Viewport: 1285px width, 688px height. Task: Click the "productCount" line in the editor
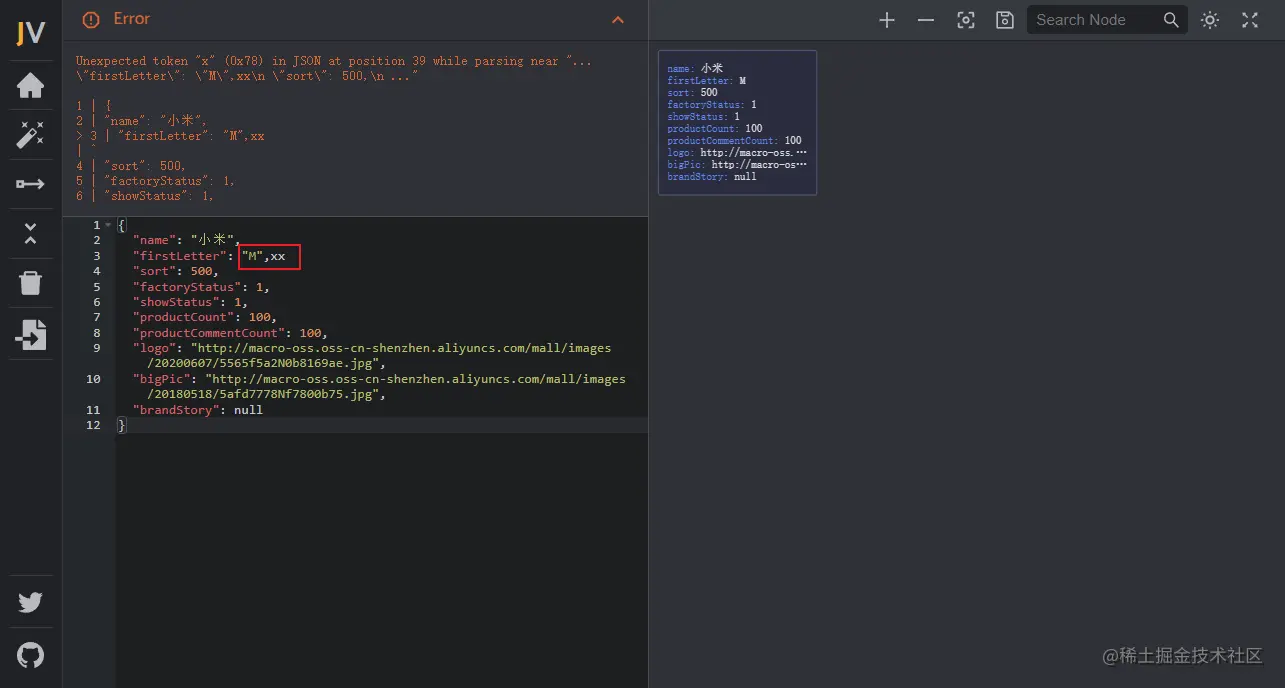click(204, 317)
